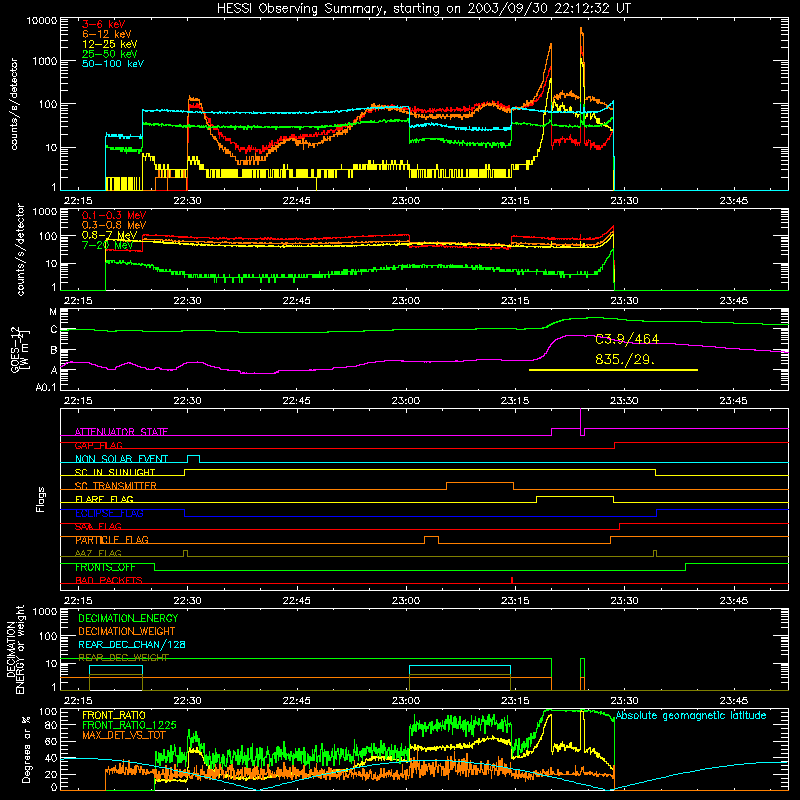This screenshot has height=800, width=800.
Task: Select the 12-25 keV legend label
Action: [110, 44]
